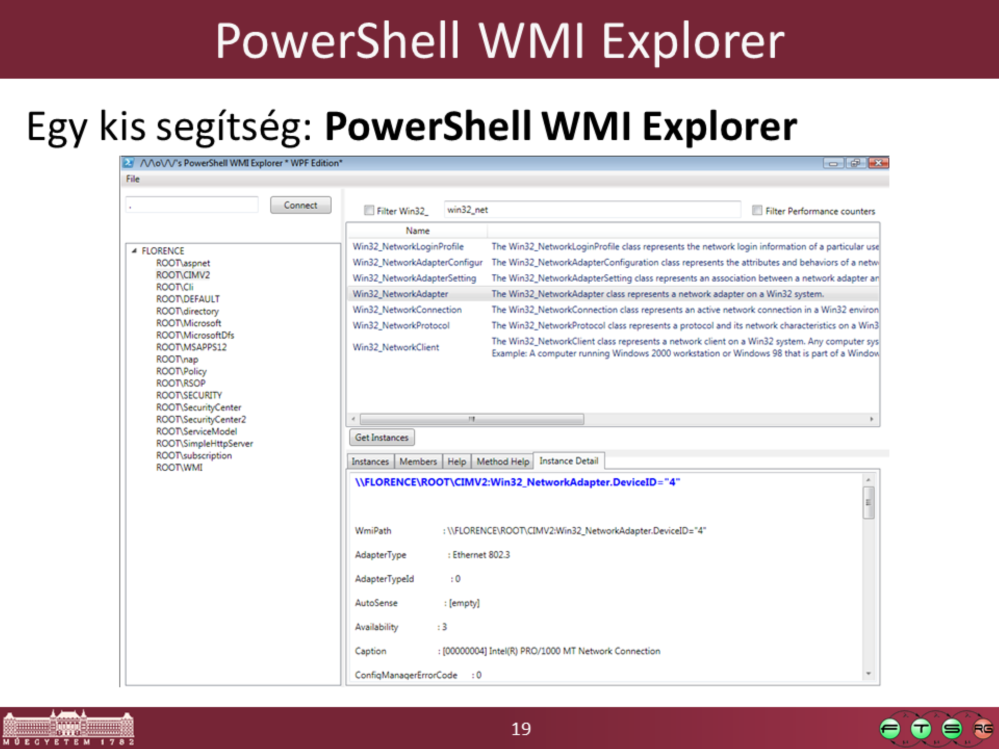Screen dimensions: 999x749
Task: Switch to the Instances tab
Action: pyautogui.click(x=370, y=461)
